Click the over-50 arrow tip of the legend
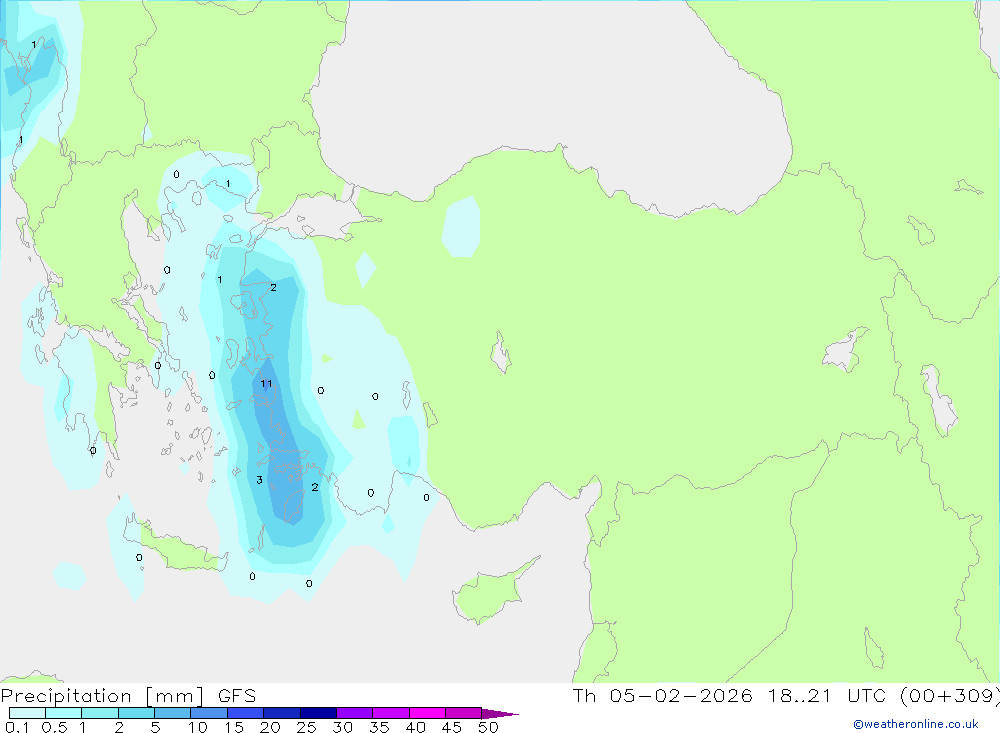 coord(500,713)
